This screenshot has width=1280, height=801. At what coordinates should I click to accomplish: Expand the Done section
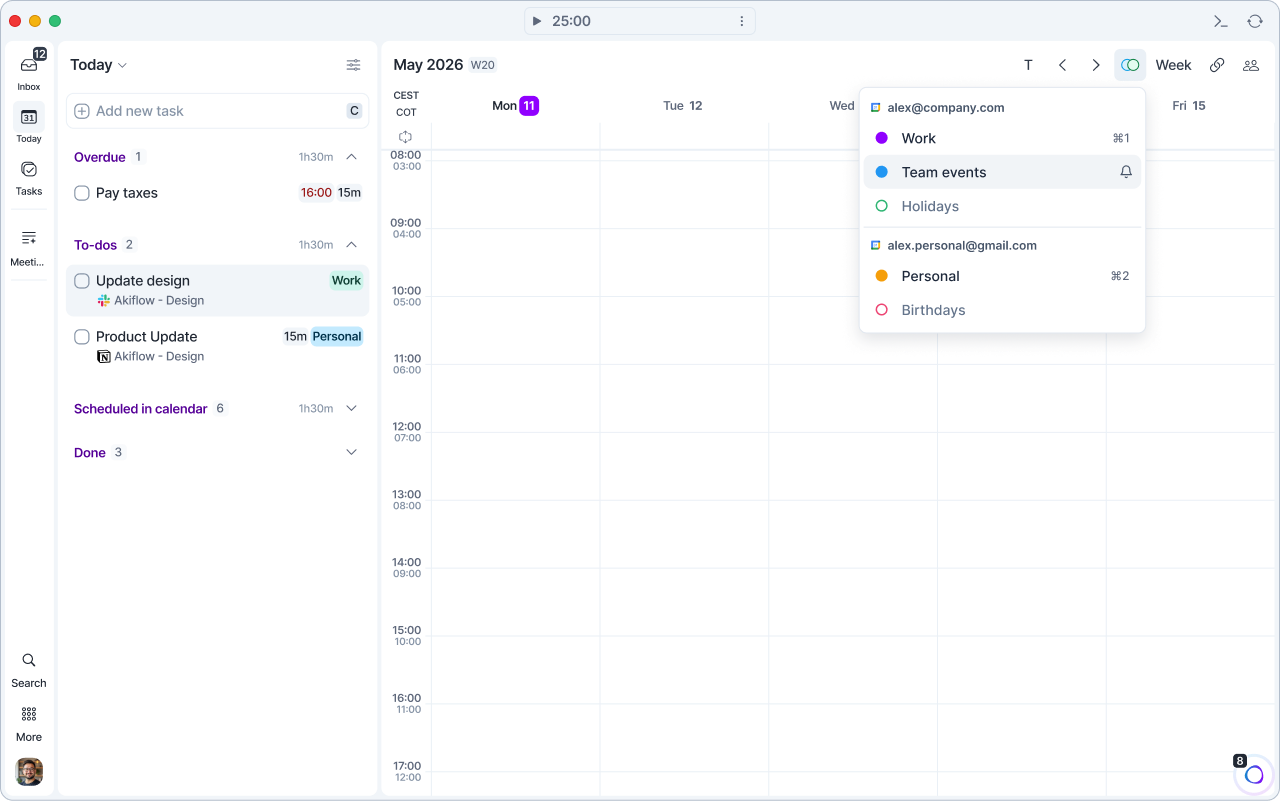tap(351, 453)
